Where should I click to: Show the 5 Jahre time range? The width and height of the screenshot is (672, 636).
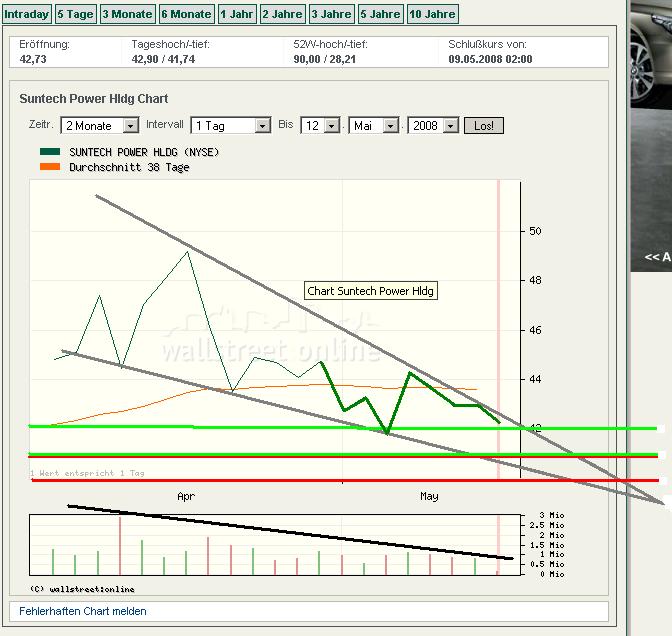[x=380, y=14]
